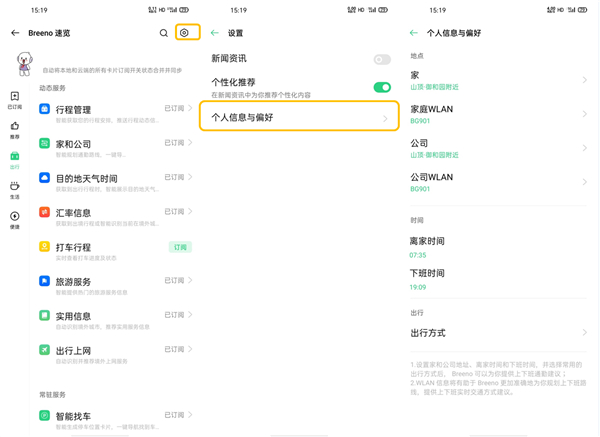Open the 公司WLAN BG901 setting
The width and height of the screenshot is (600, 437).
498,182
